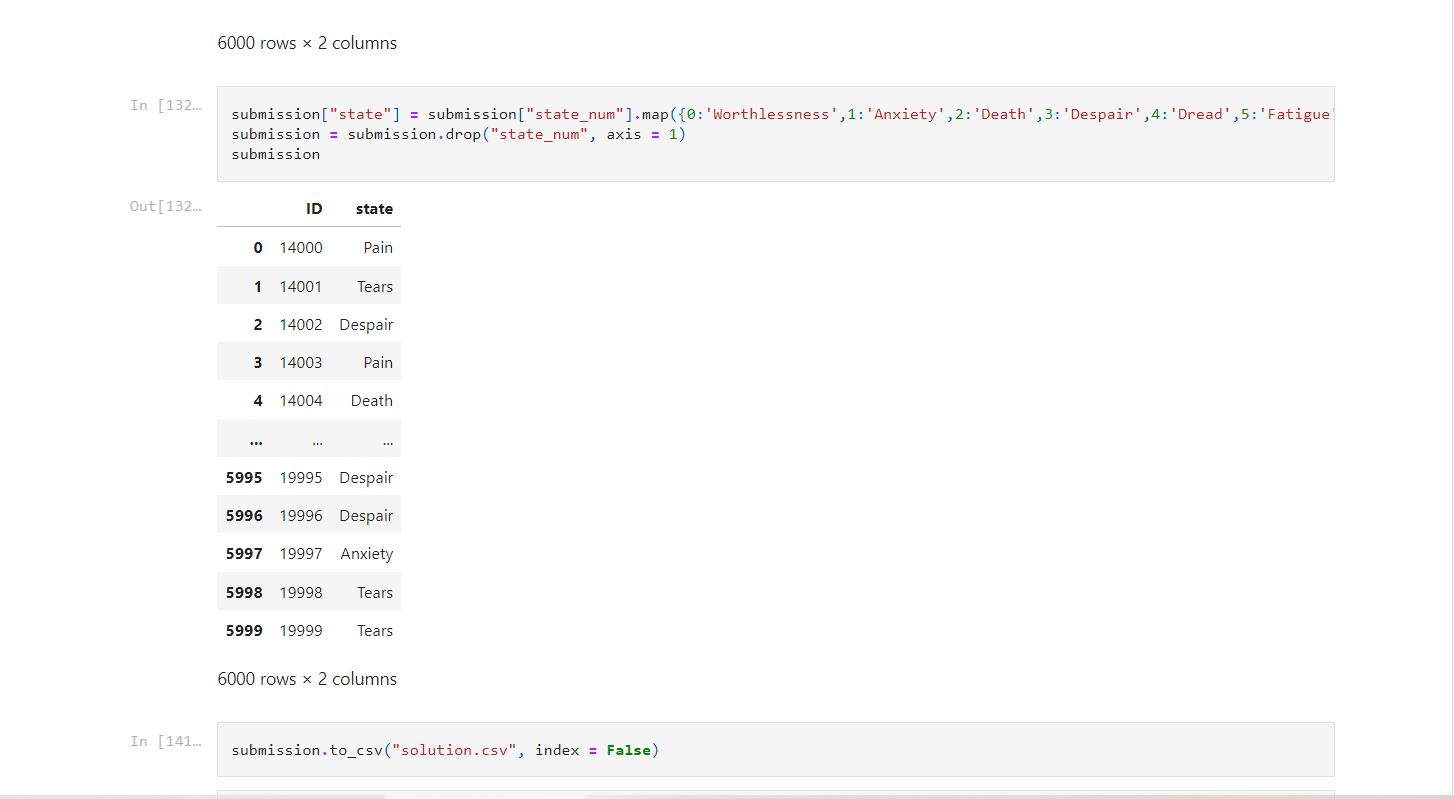
Task: Click row index 5997
Action: tap(244, 553)
